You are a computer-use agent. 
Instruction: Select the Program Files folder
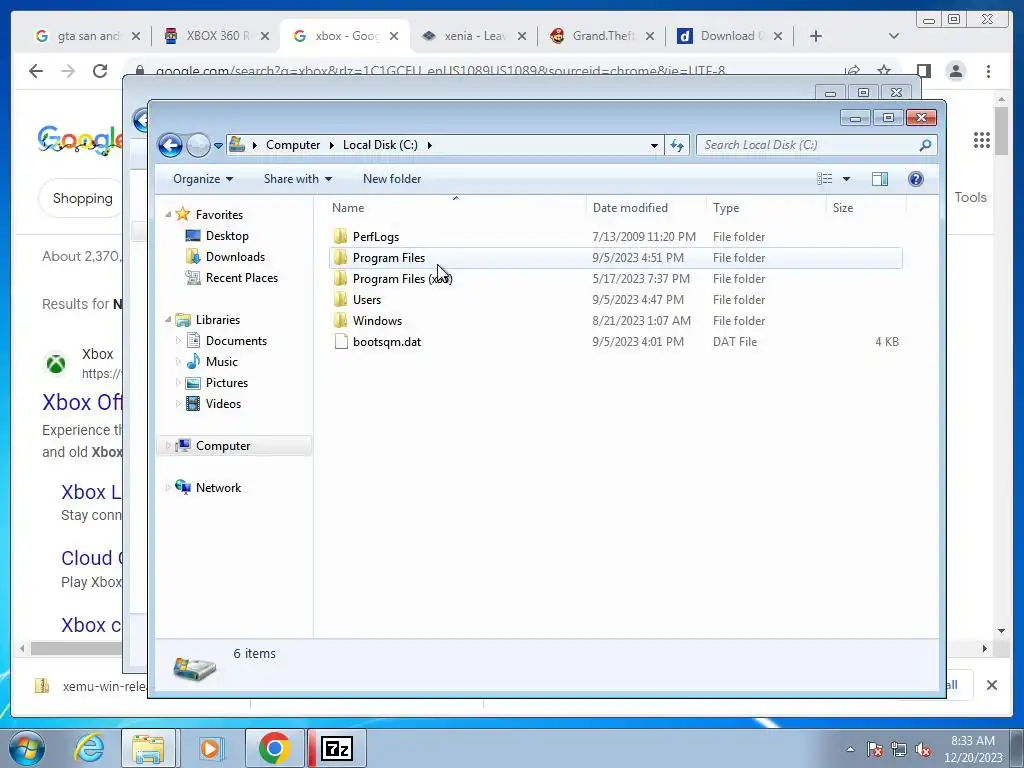pyautogui.click(x=616, y=257)
